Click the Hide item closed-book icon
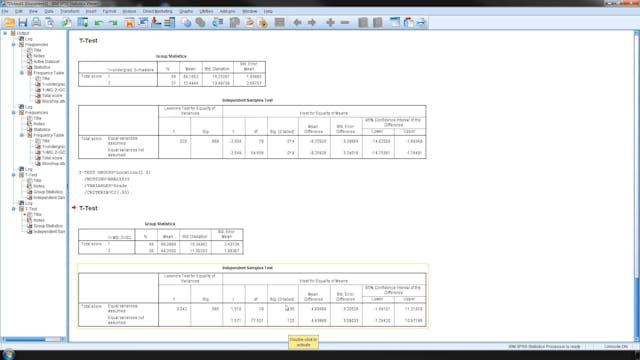 click(378, 22)
